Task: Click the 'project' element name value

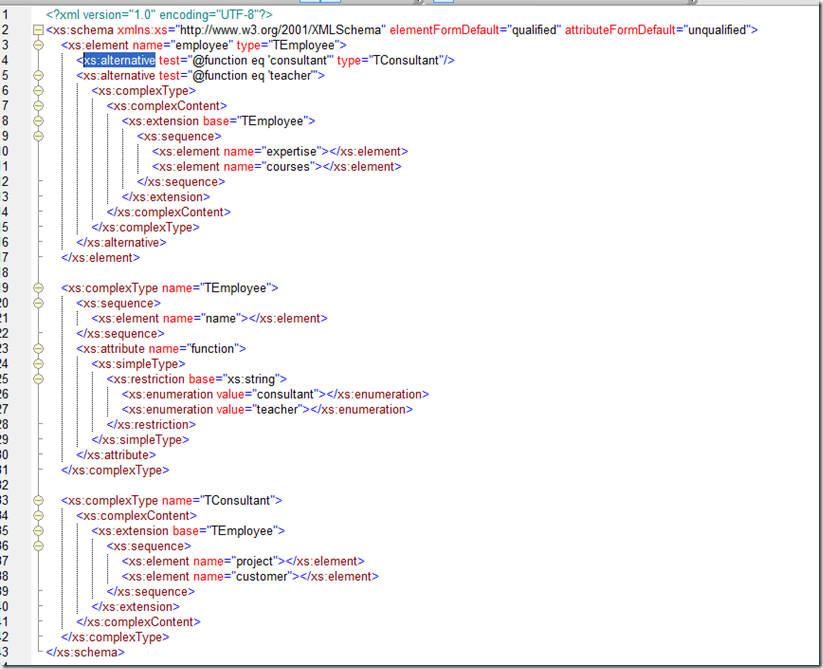Action: click(x=255, y=561)
